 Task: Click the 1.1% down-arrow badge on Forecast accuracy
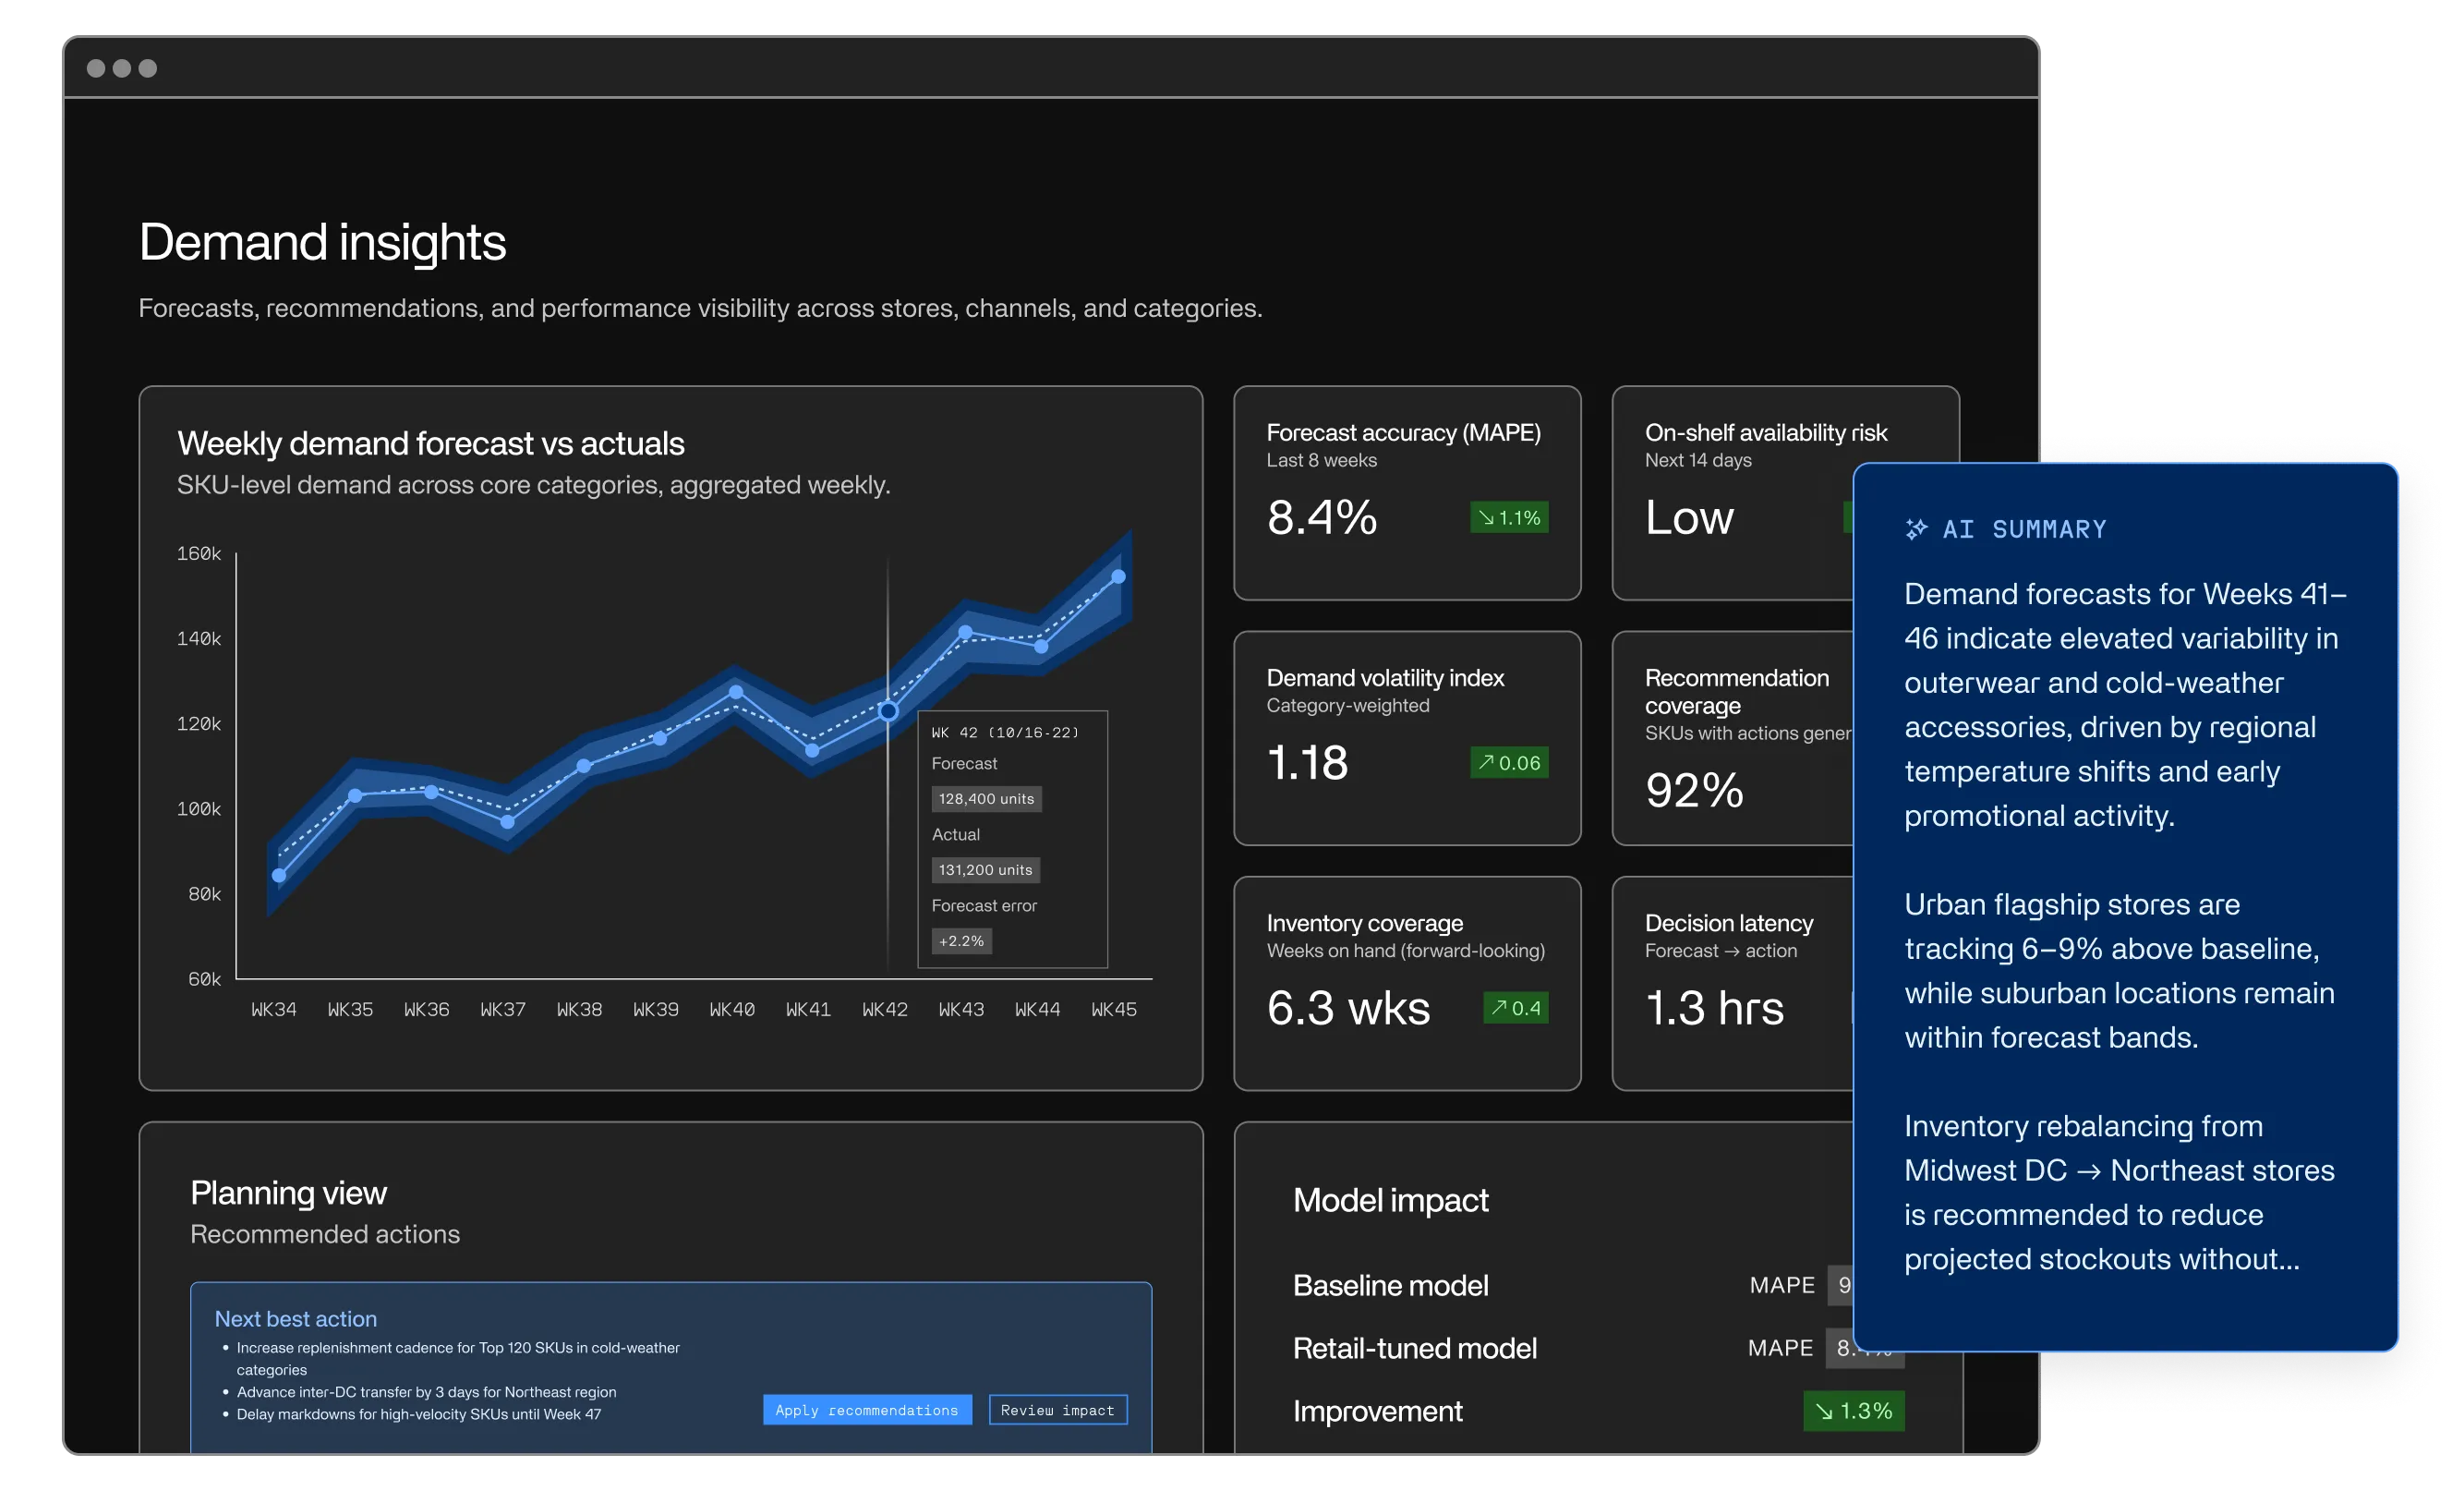pyautogui.click(x=1508, y=518)
